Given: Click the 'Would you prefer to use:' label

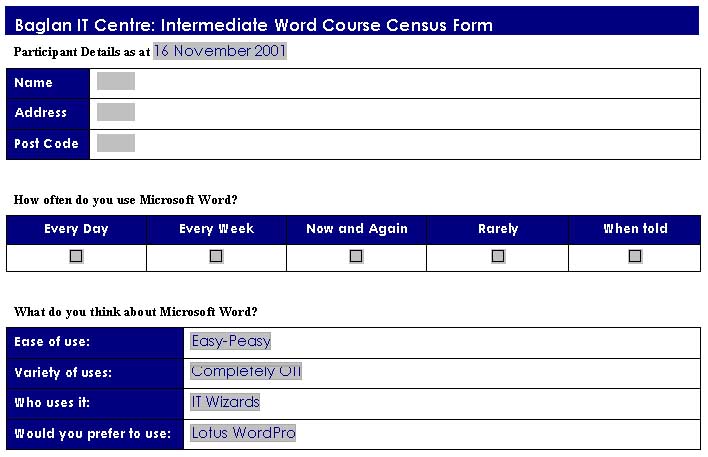Looking at the screenshot, I should click(x=93, y=434).
